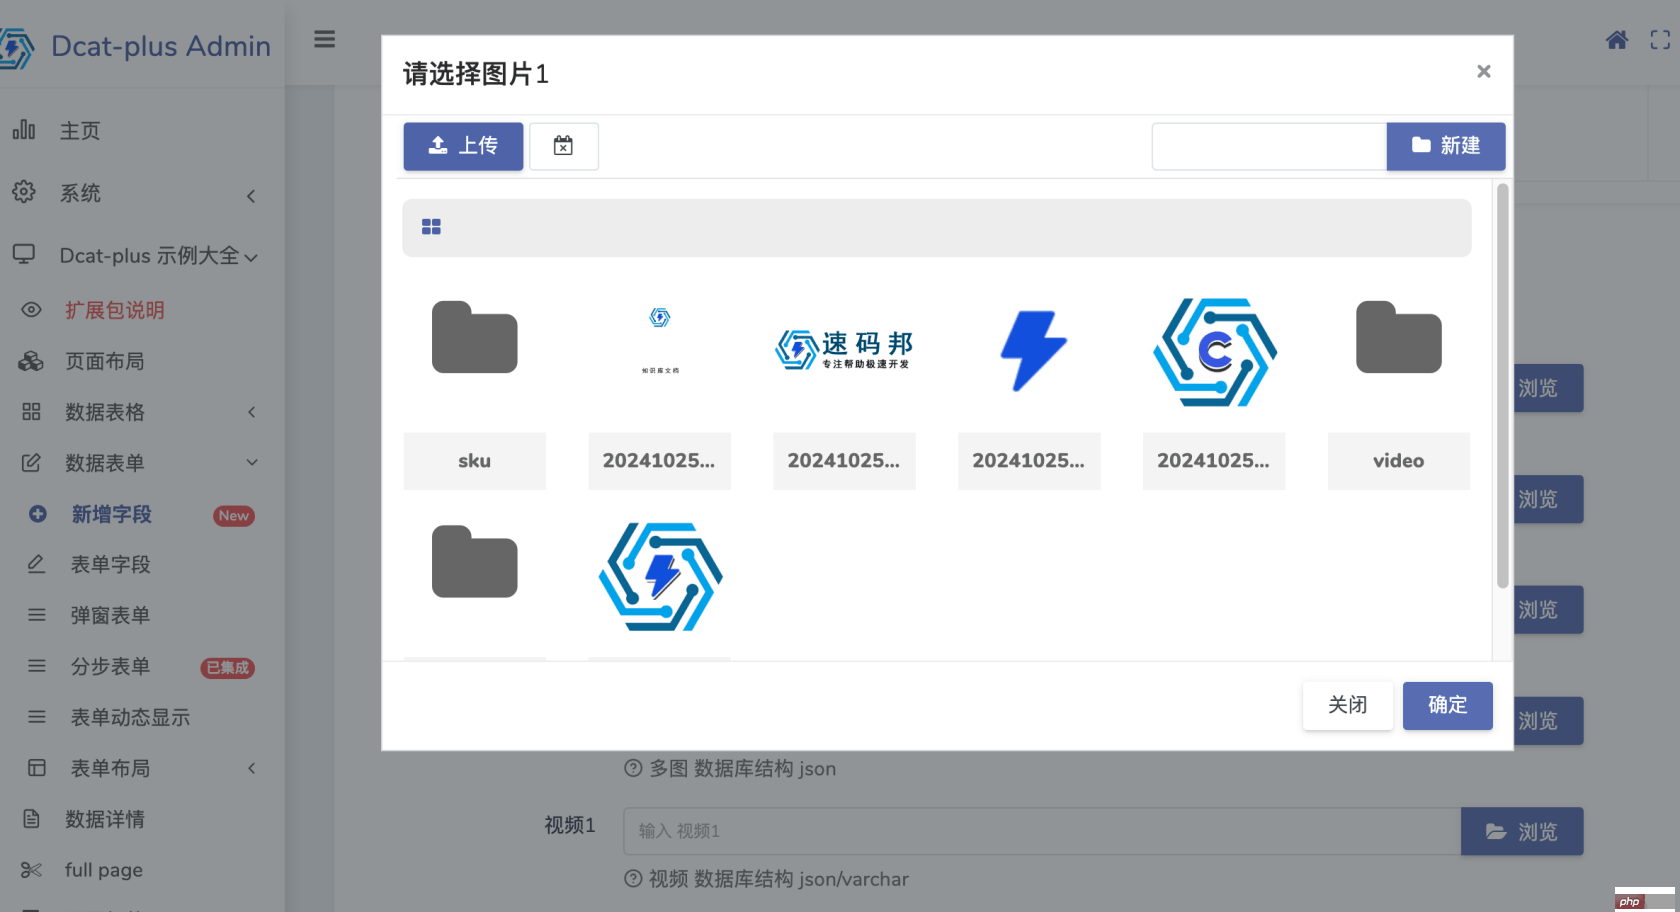Select the small logo image thumbnail
Image resolution: width=1680 pixels, height=912 pixels.
[660, 341]
